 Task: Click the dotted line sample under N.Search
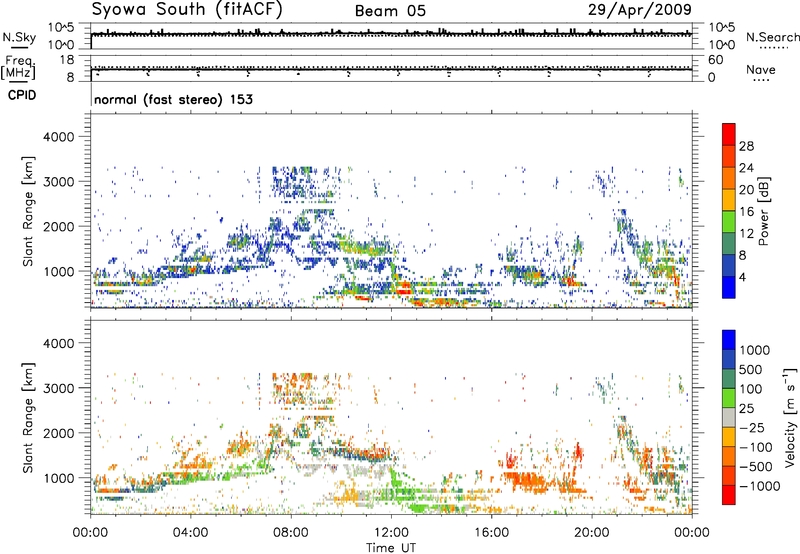[774, 48]
